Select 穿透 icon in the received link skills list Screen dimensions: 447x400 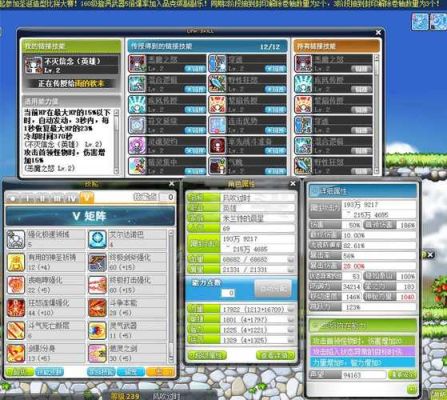[x=217, y=63]
